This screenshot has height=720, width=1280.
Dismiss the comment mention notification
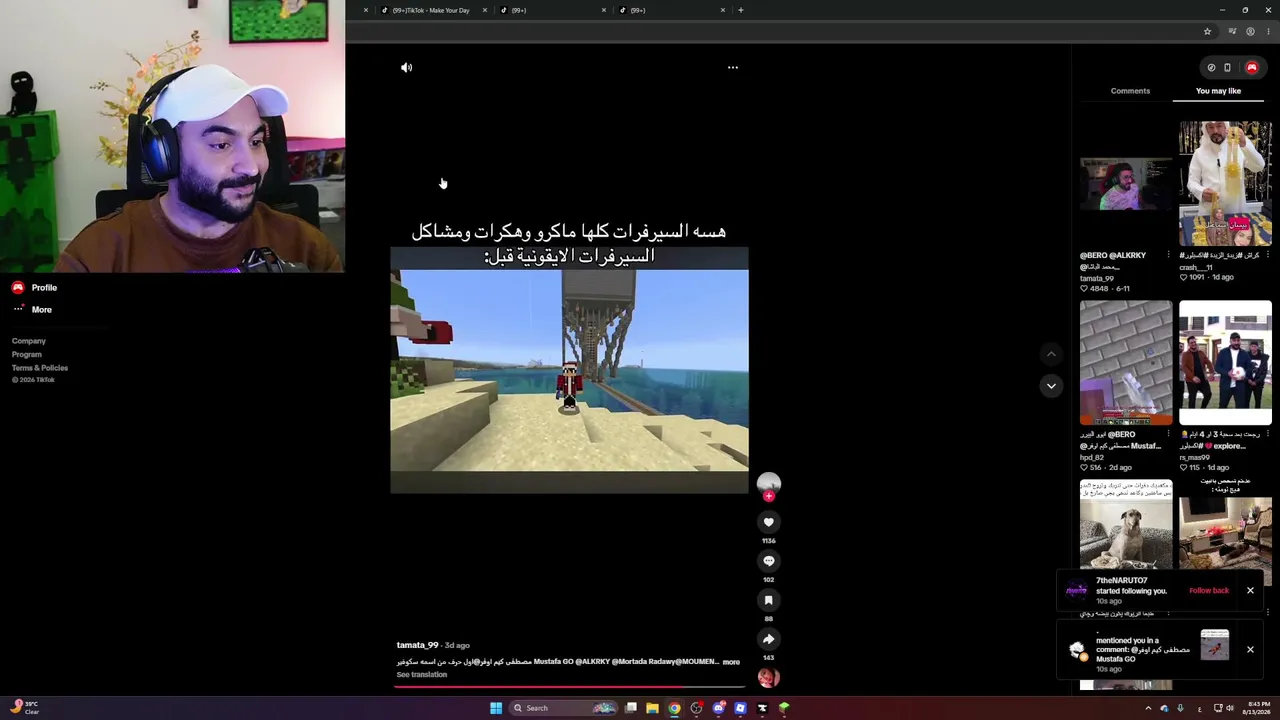tap(1250, 650)
